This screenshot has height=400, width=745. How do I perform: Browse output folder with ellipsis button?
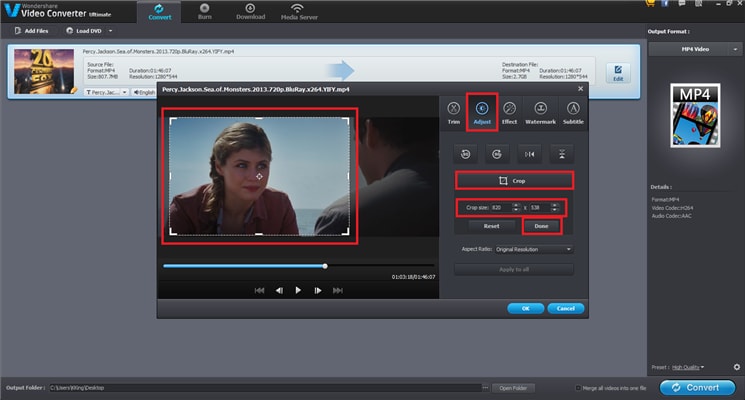tap(485, 388)
